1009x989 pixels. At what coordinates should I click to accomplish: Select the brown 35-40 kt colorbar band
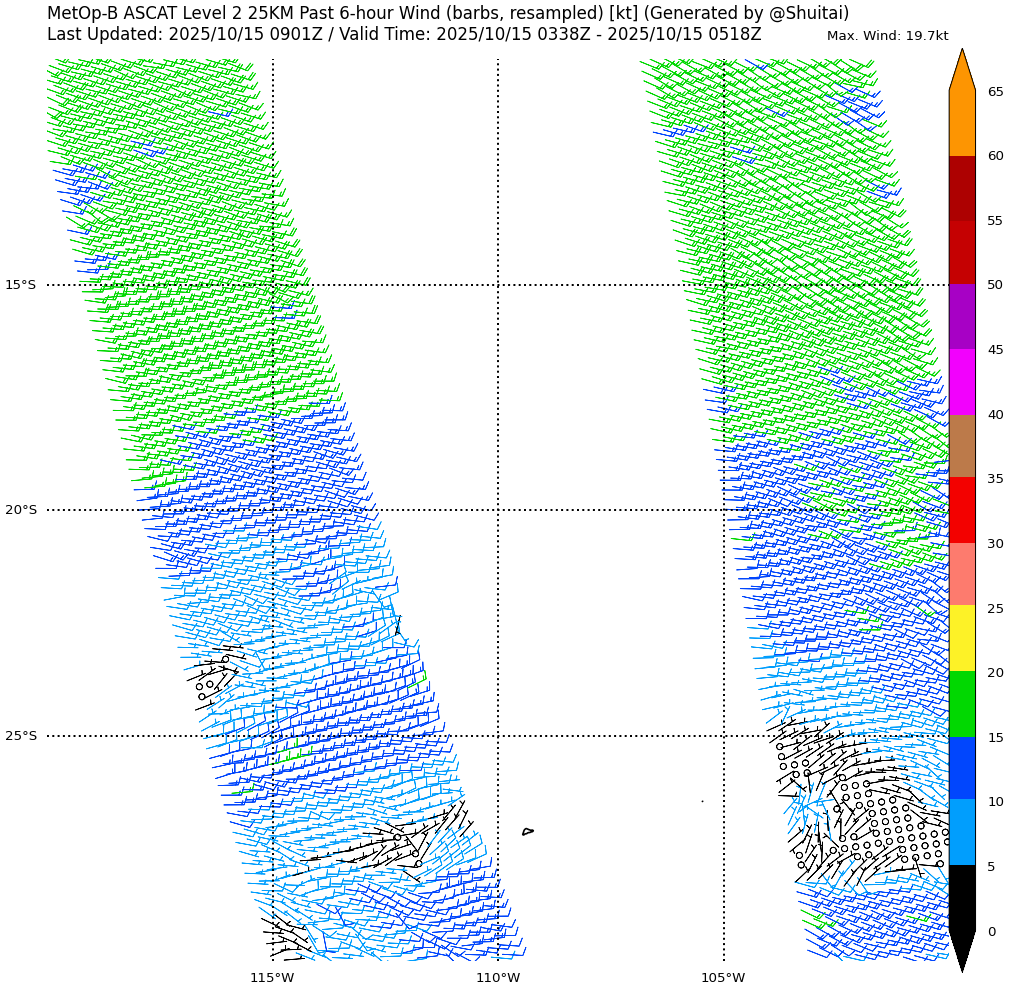point(961,446)
